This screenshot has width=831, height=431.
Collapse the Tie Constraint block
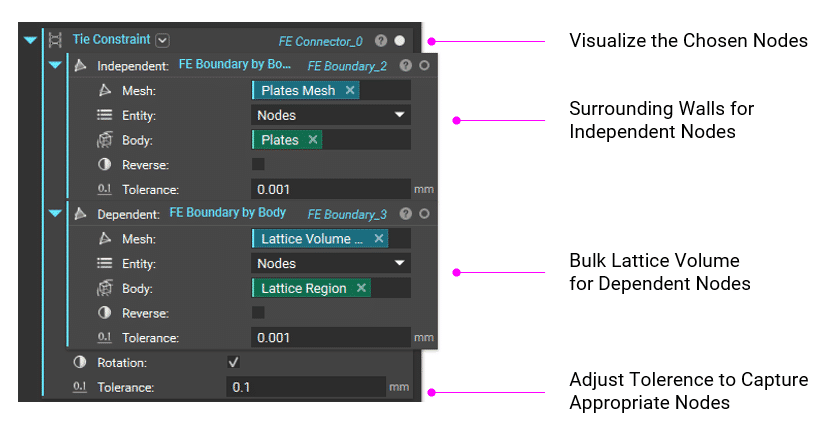(x=30, y=41)
